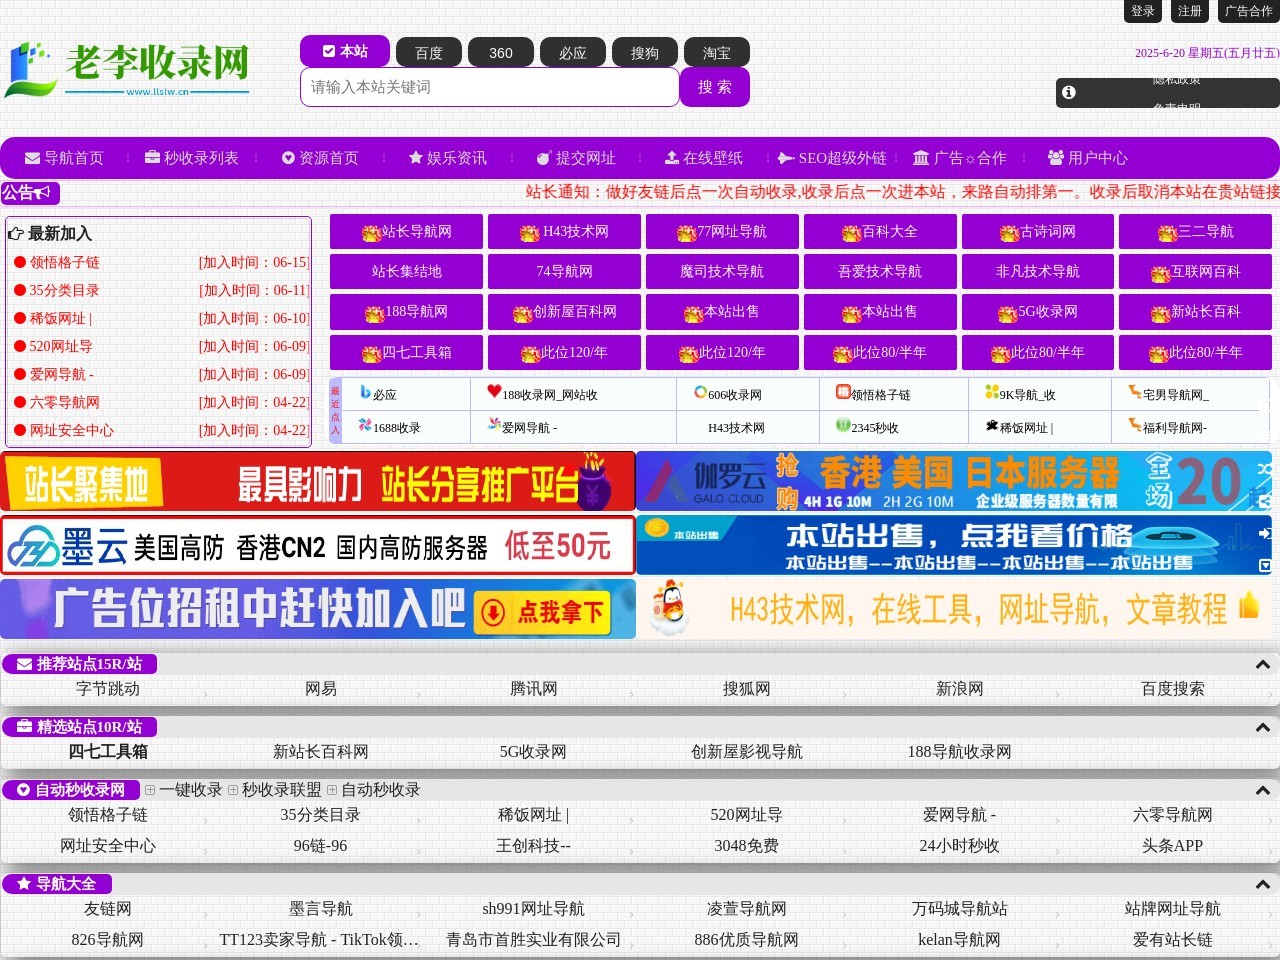Select the checked 本站 search source

(345, 51)
